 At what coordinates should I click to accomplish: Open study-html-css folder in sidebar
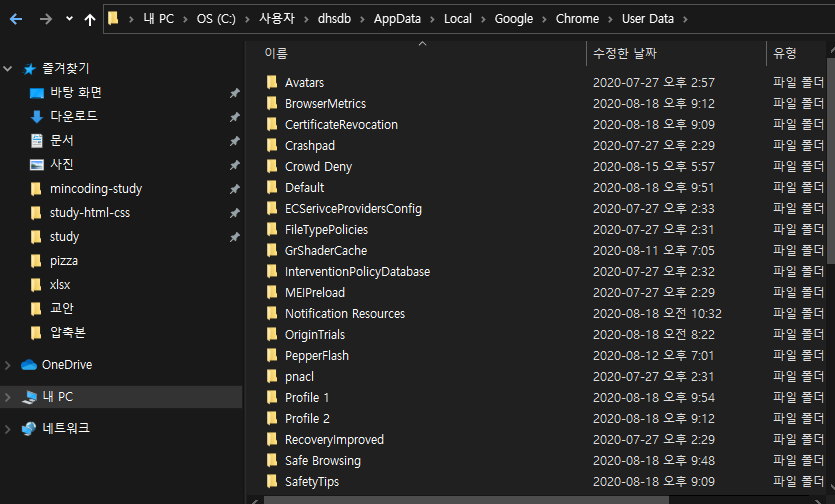click(89, 213)
